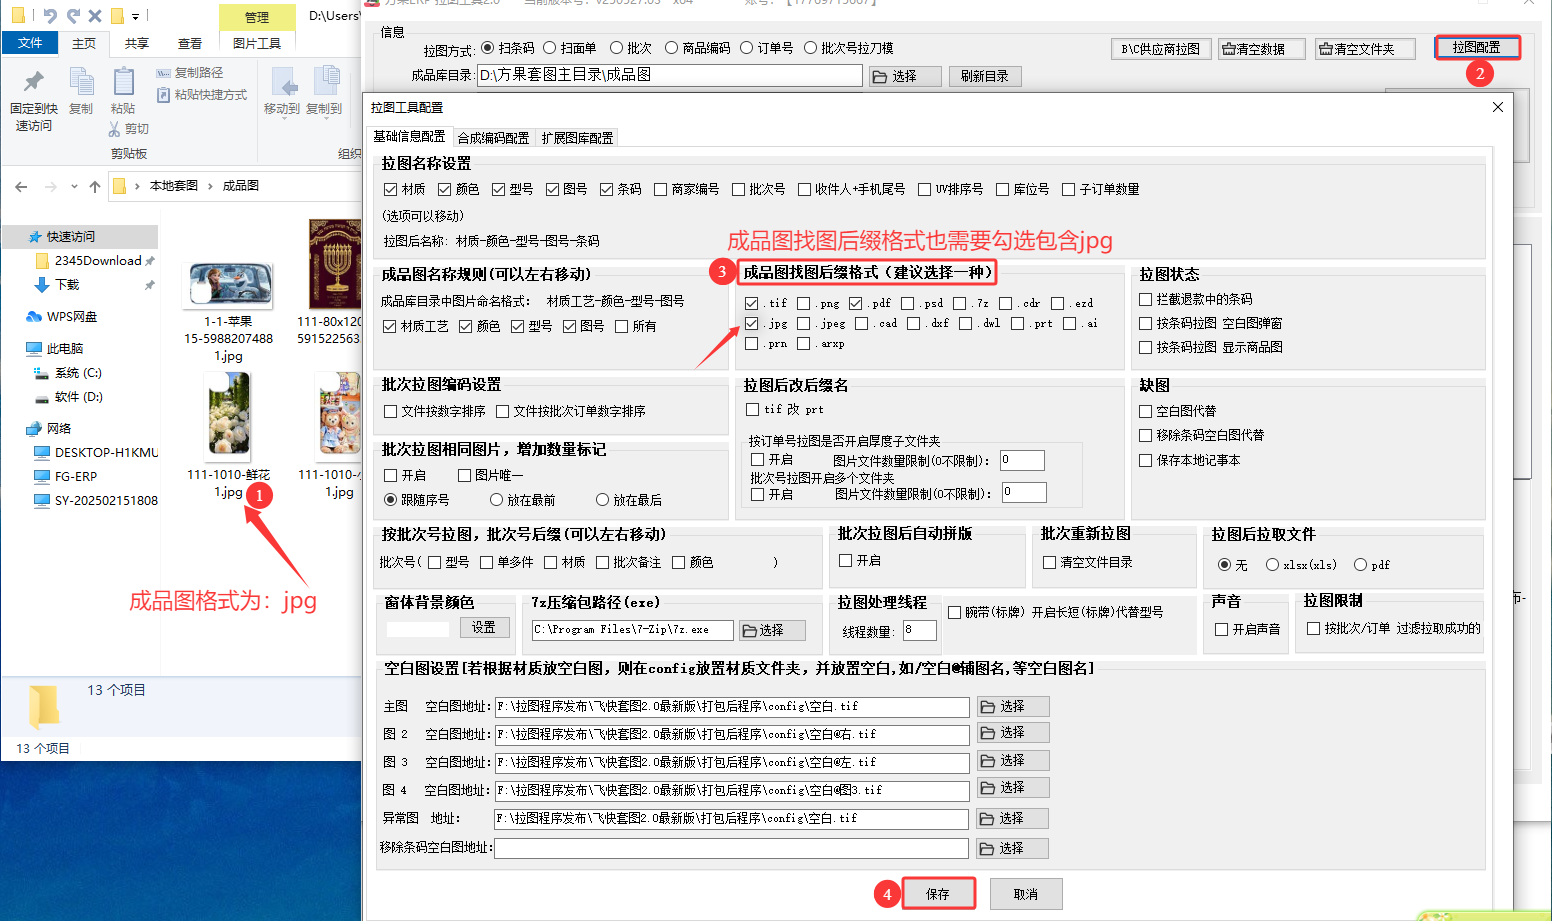Switch to the 合成编码配置 tab
1552x921 pixels.
coord(493,138)
